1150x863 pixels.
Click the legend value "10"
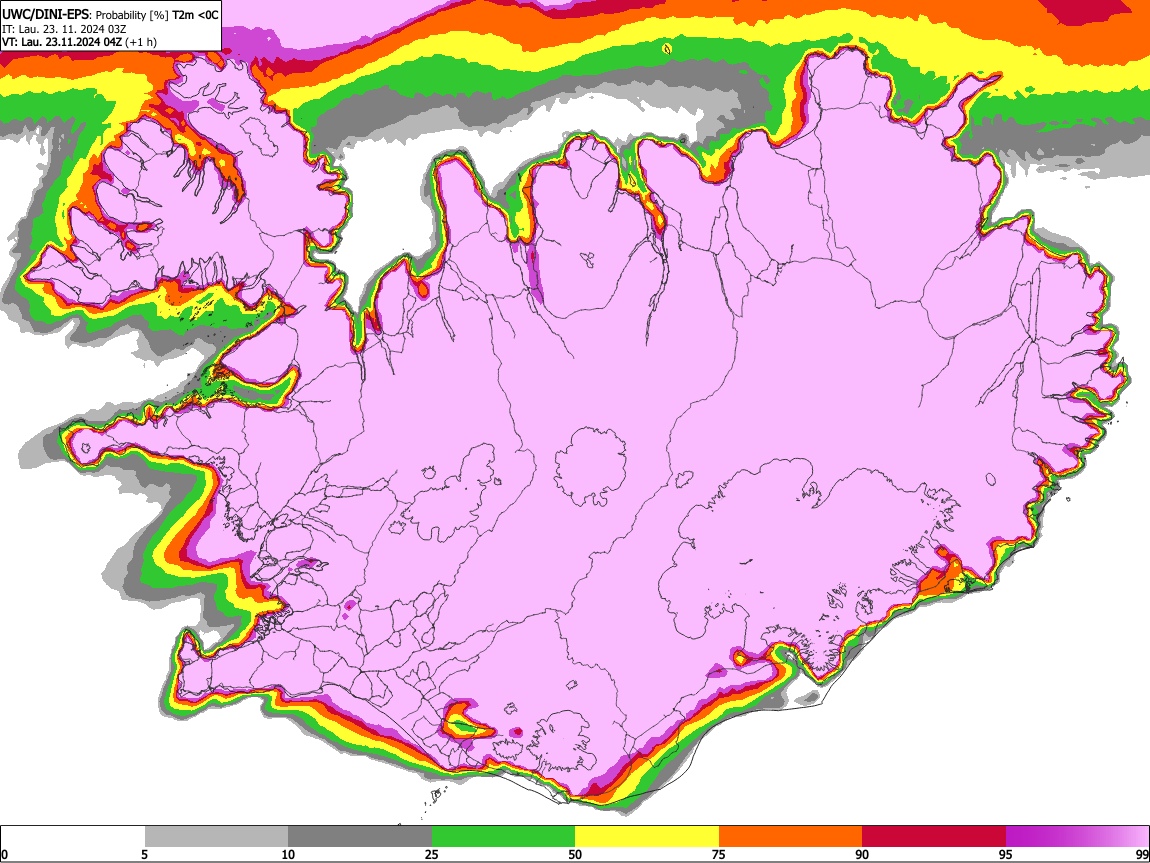288,854
